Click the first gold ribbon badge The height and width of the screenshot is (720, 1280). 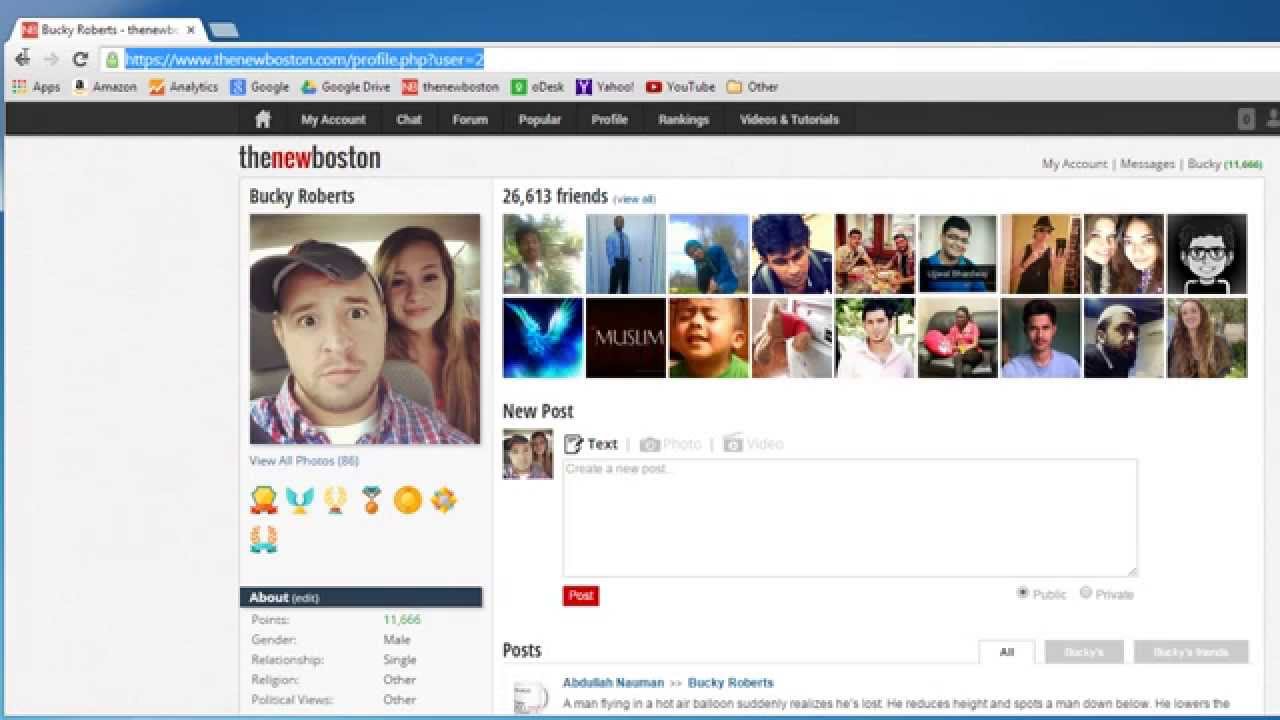click(263, 499)
